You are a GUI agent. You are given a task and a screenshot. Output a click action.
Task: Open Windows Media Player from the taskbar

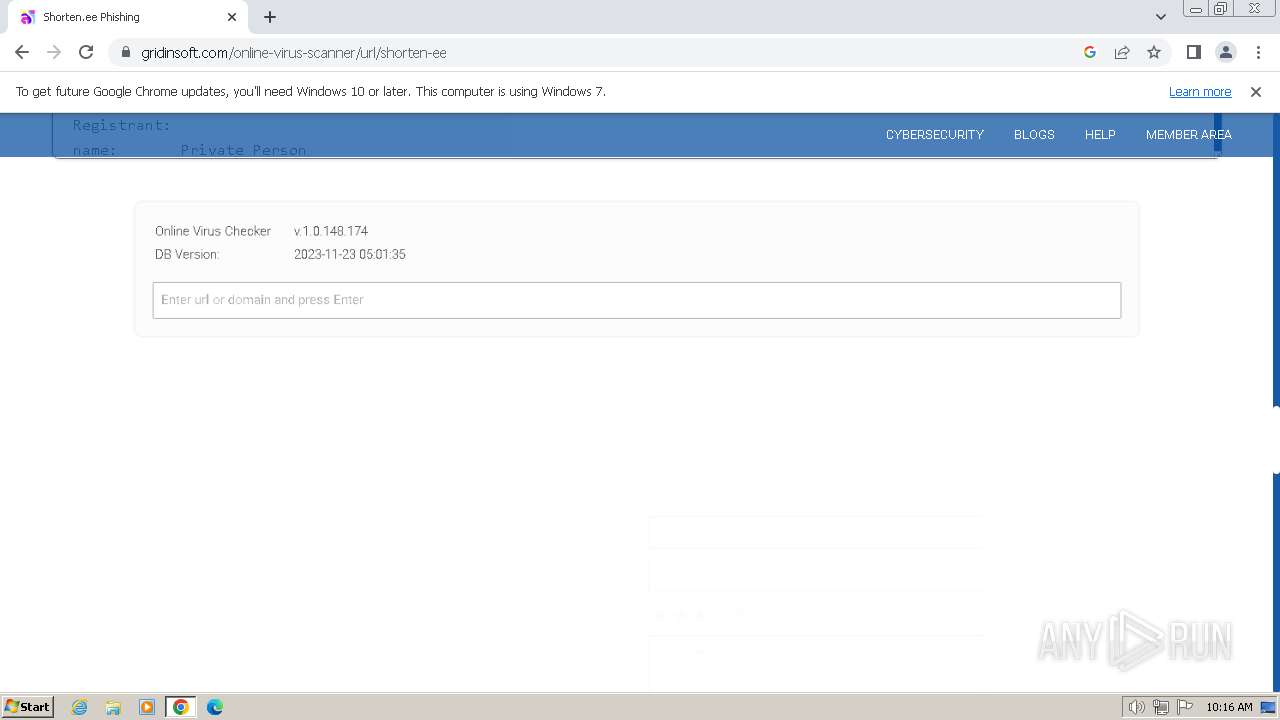coord(147,707)
